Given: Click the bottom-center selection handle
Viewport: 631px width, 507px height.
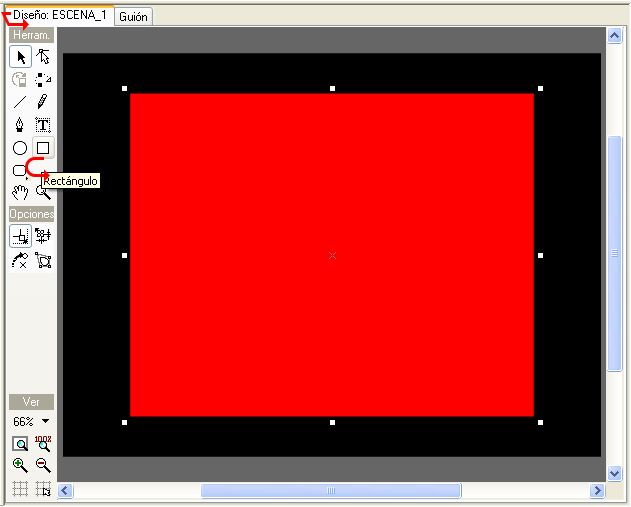Looking at the screenshot, I should [332, 422].
